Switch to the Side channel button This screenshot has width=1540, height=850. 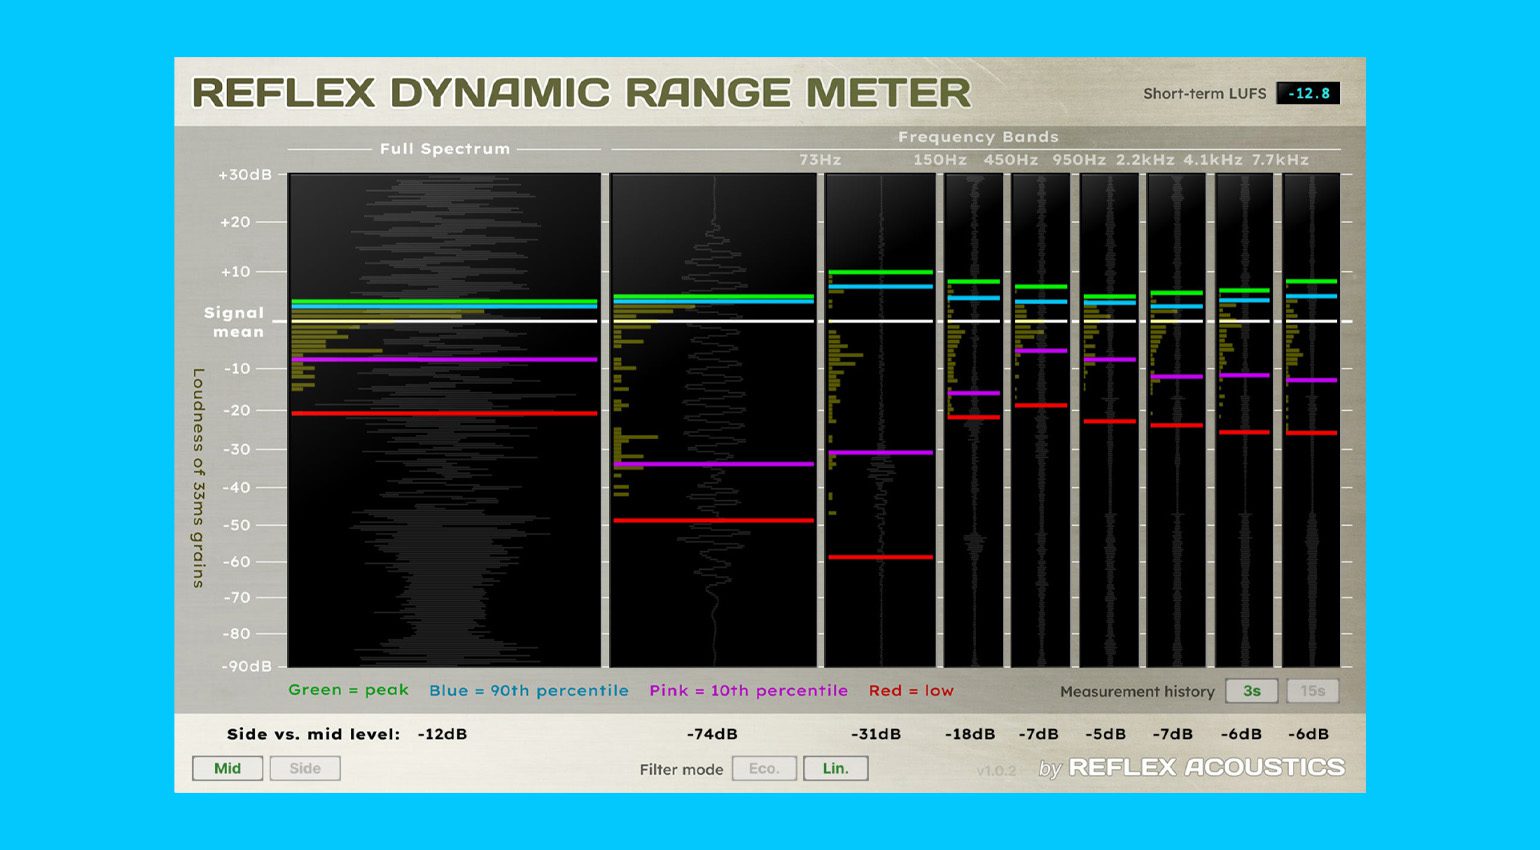click(x=305, y=768)
